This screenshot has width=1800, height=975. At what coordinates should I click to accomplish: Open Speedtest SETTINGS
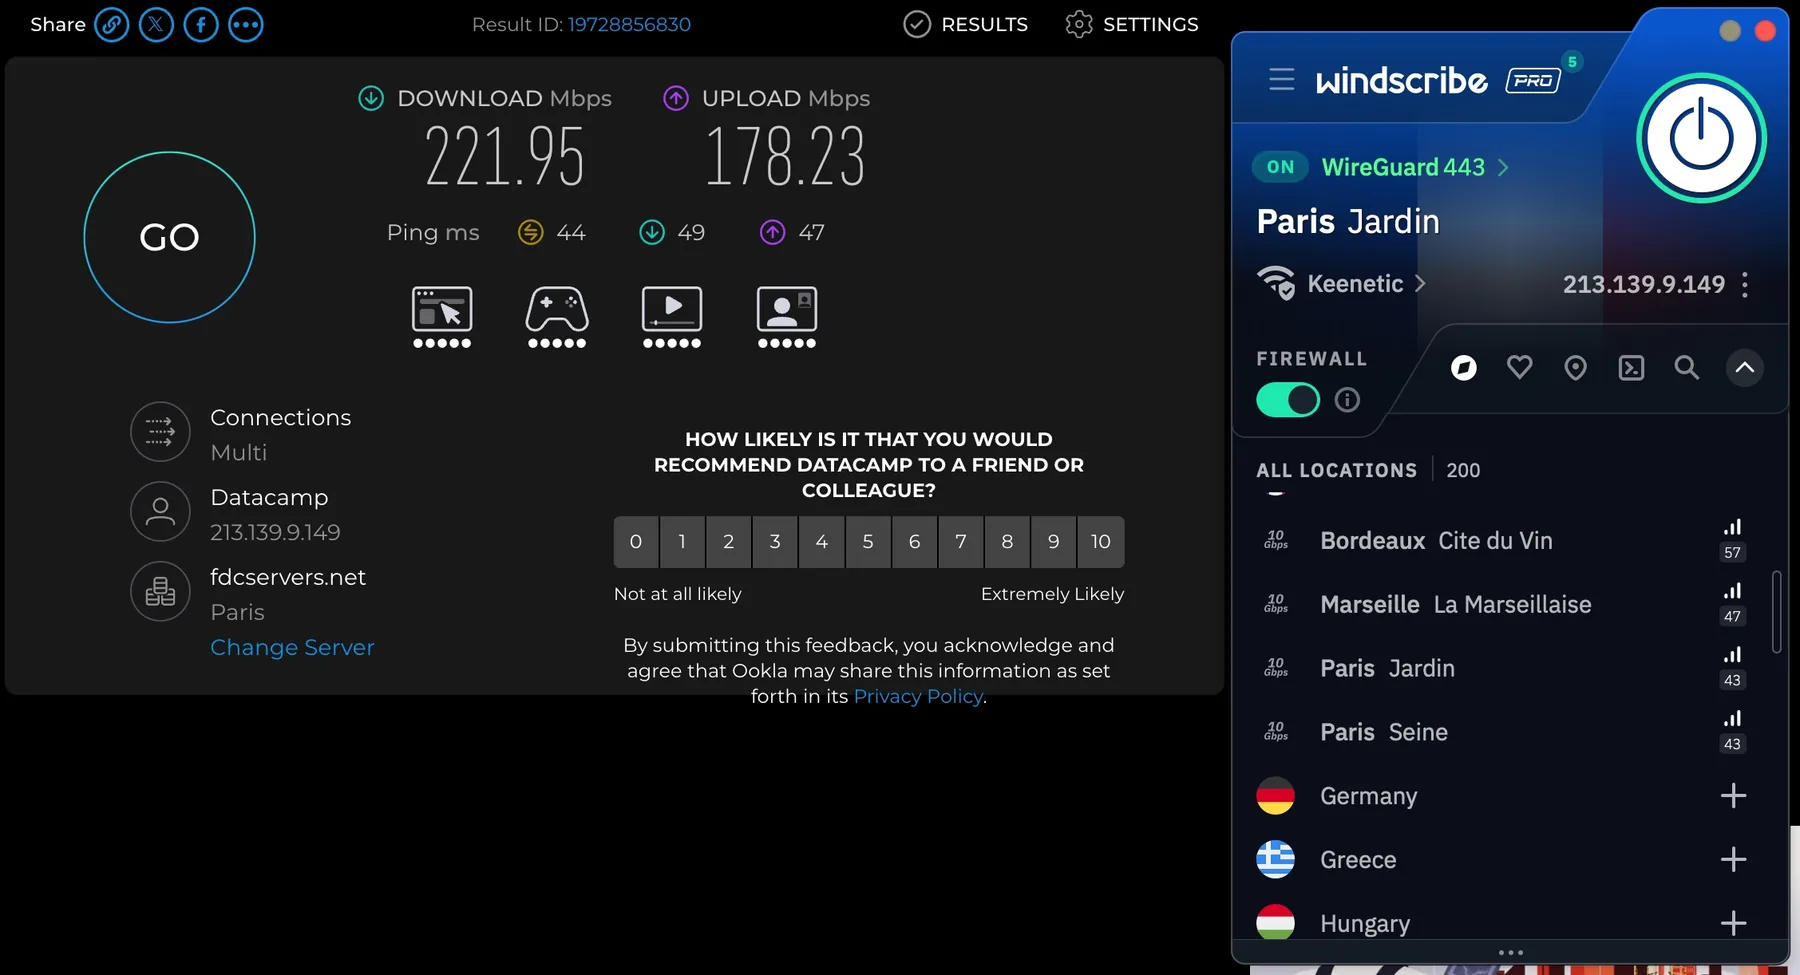(1132, 25)
